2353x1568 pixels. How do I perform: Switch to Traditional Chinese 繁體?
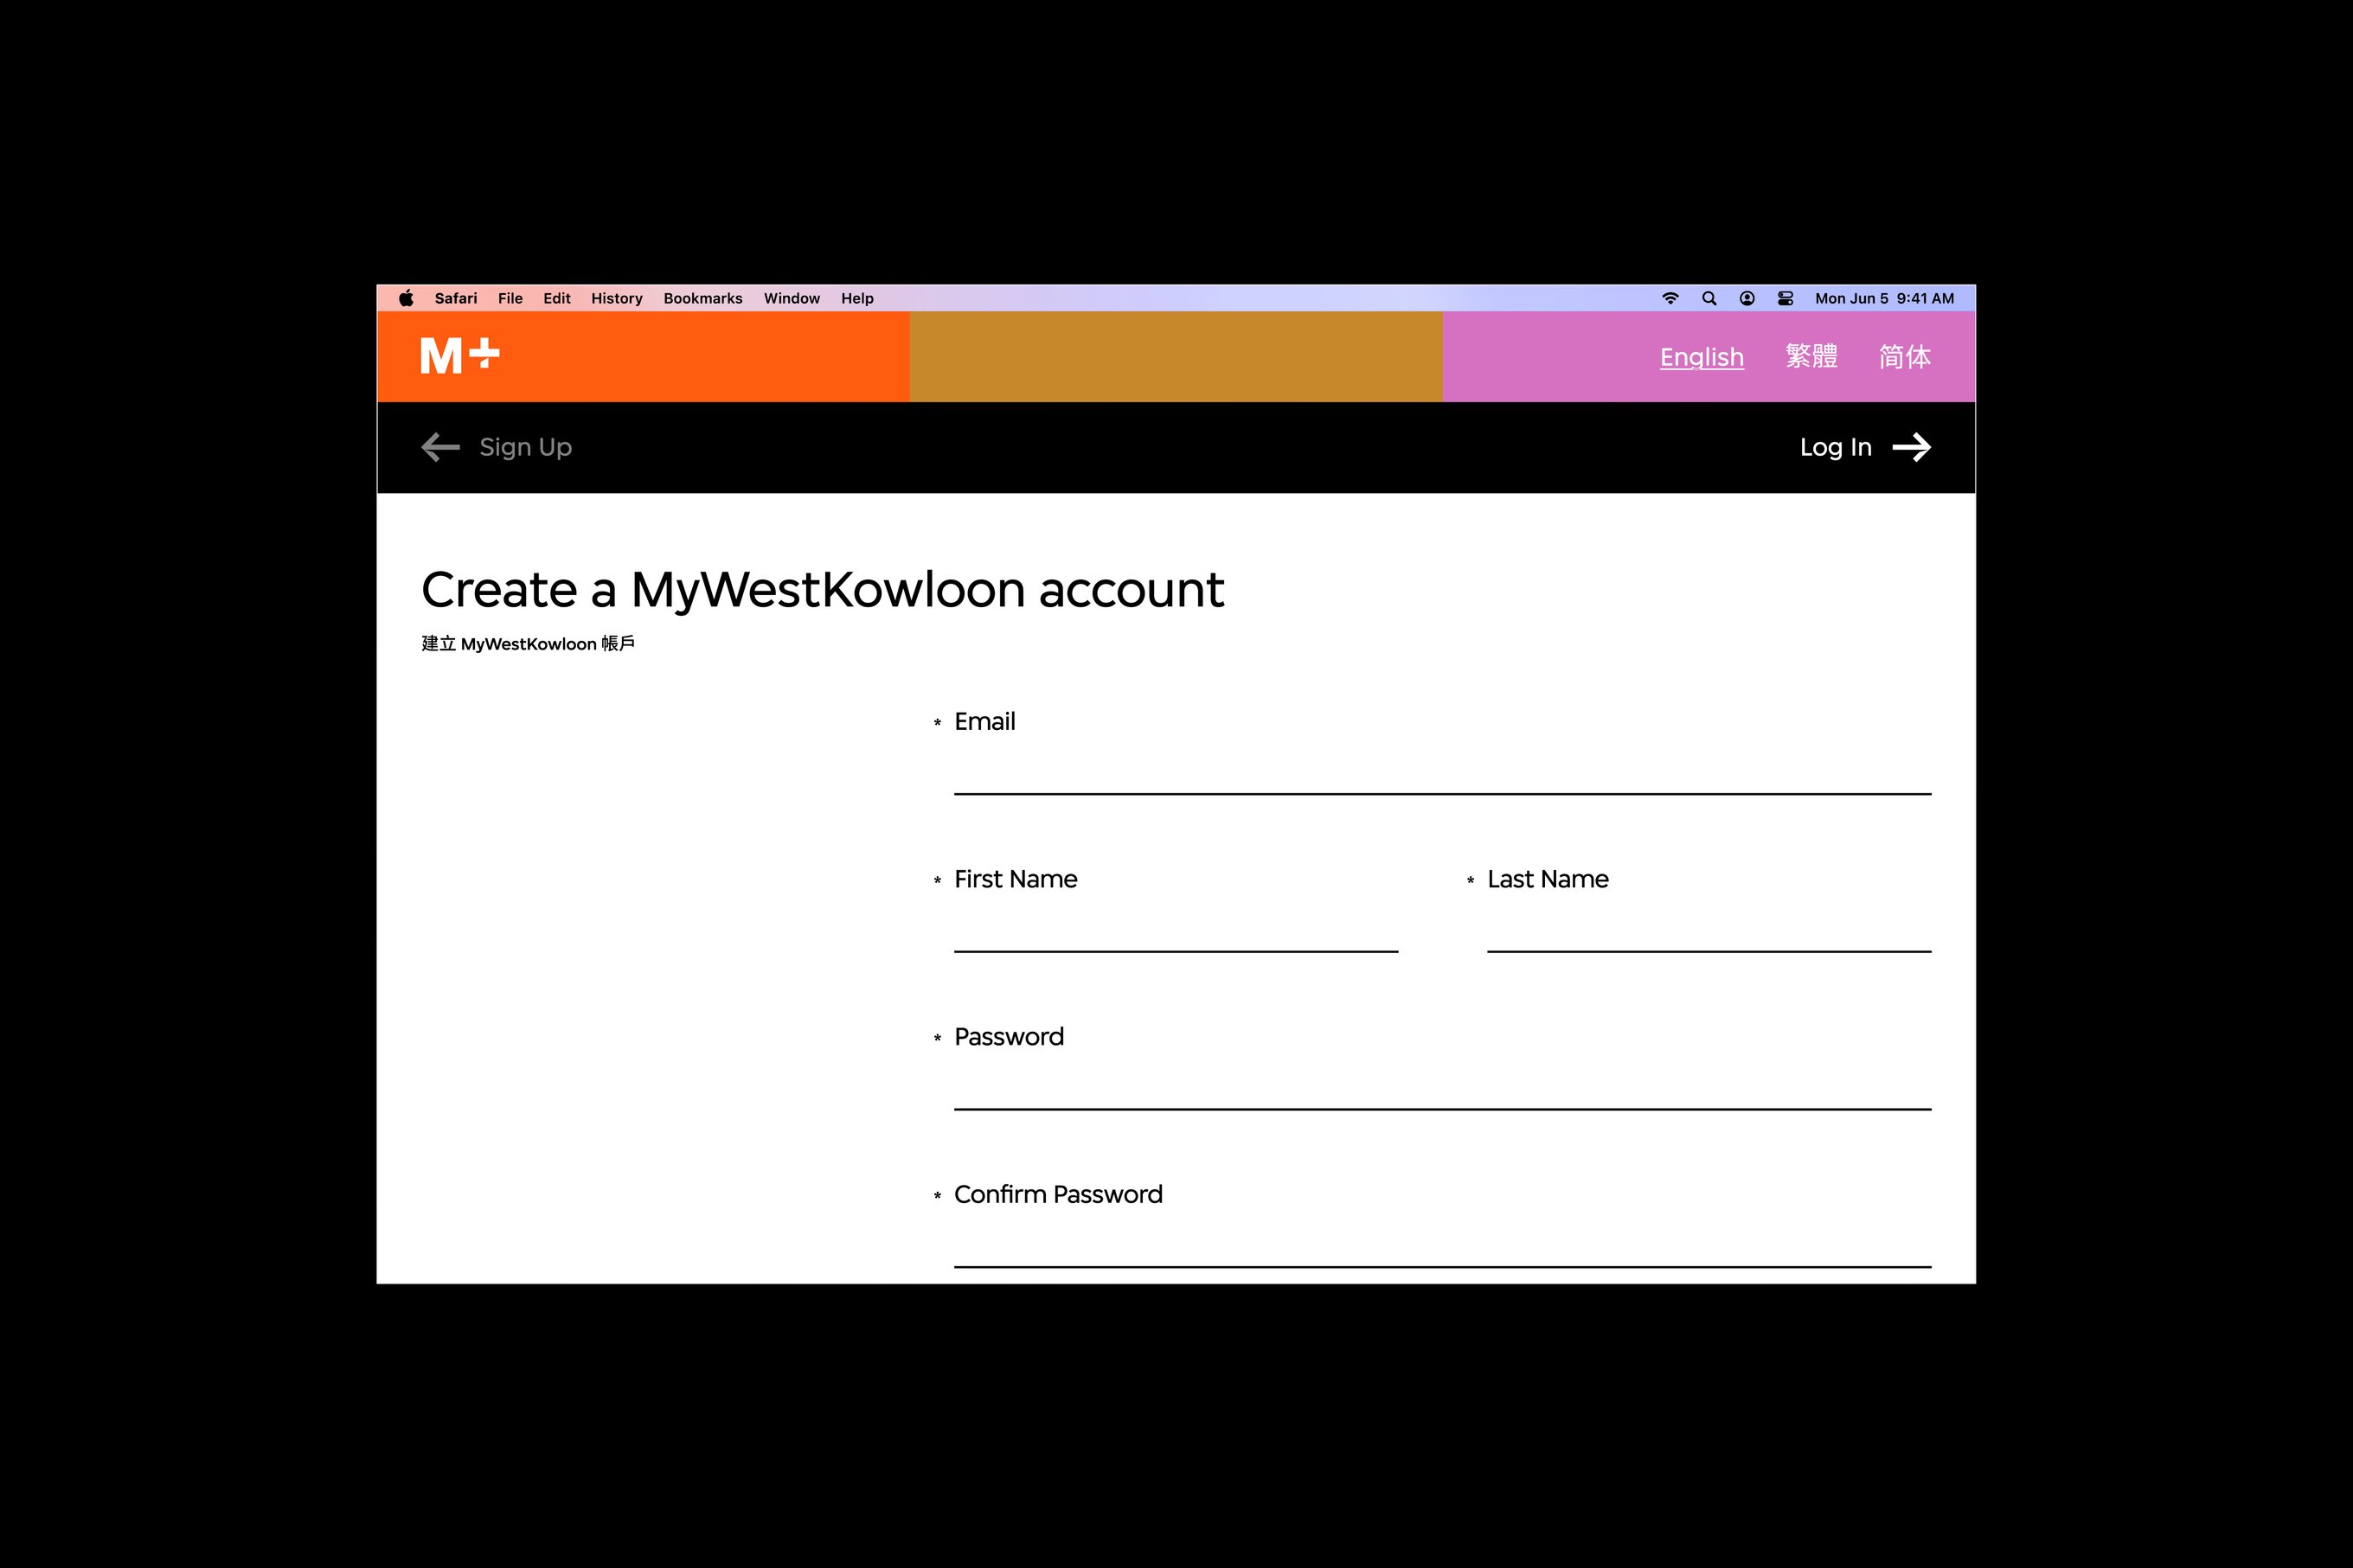coord(1811,356)
